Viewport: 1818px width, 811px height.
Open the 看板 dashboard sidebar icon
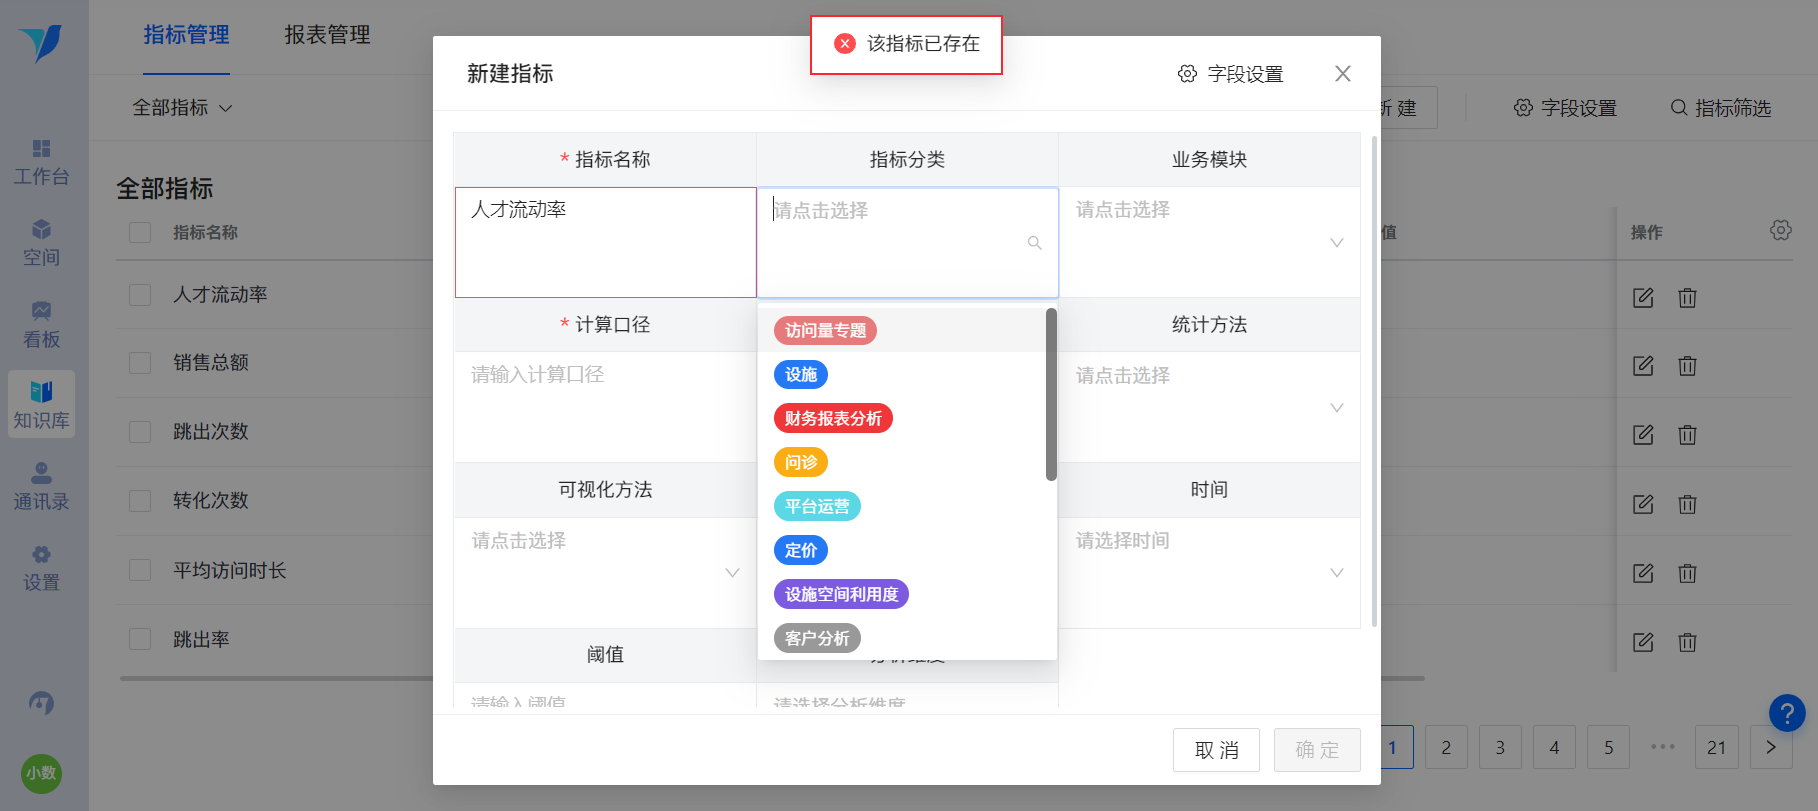point(41,325)
